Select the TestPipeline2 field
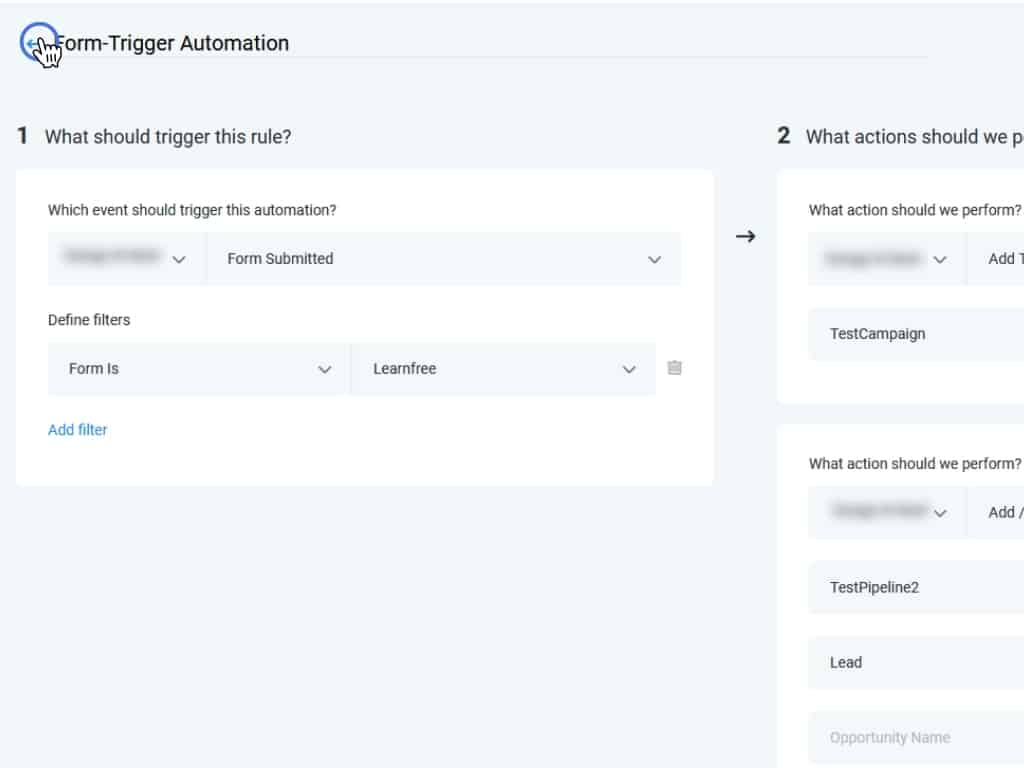This screenshot has height=768, width=1024. (915, 588)
